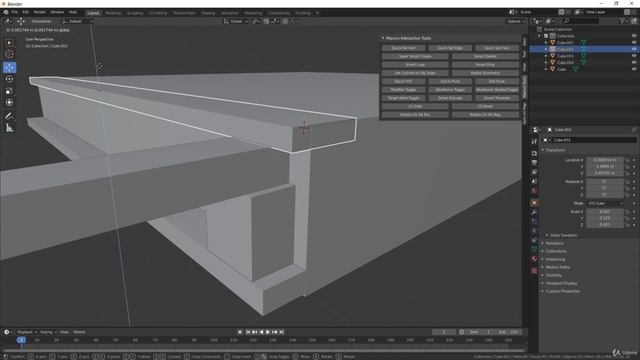Jump to the timeline start frame
This screenshot has height=360, width=640.
pos(248,332)
